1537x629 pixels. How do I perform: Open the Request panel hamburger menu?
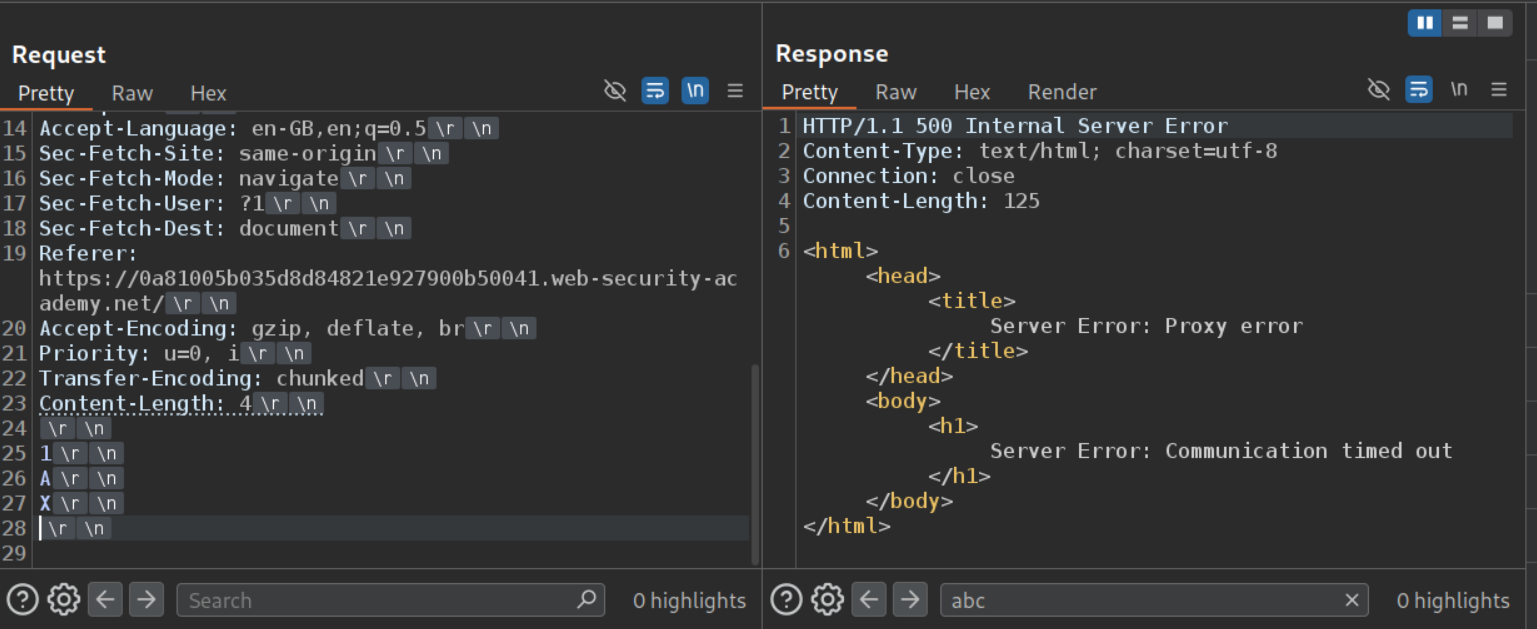coord(735,91)
